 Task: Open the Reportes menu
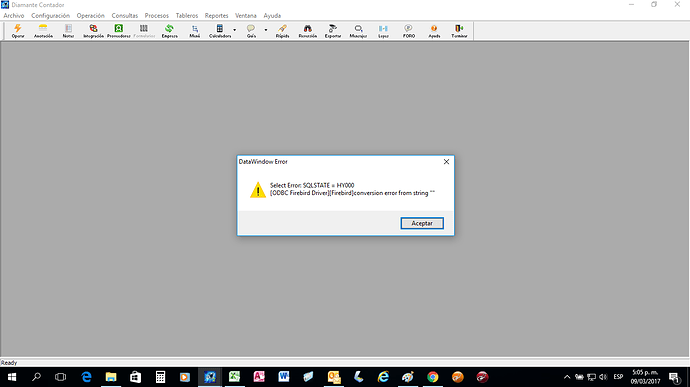pyautogui.click(x=217, y=15)
